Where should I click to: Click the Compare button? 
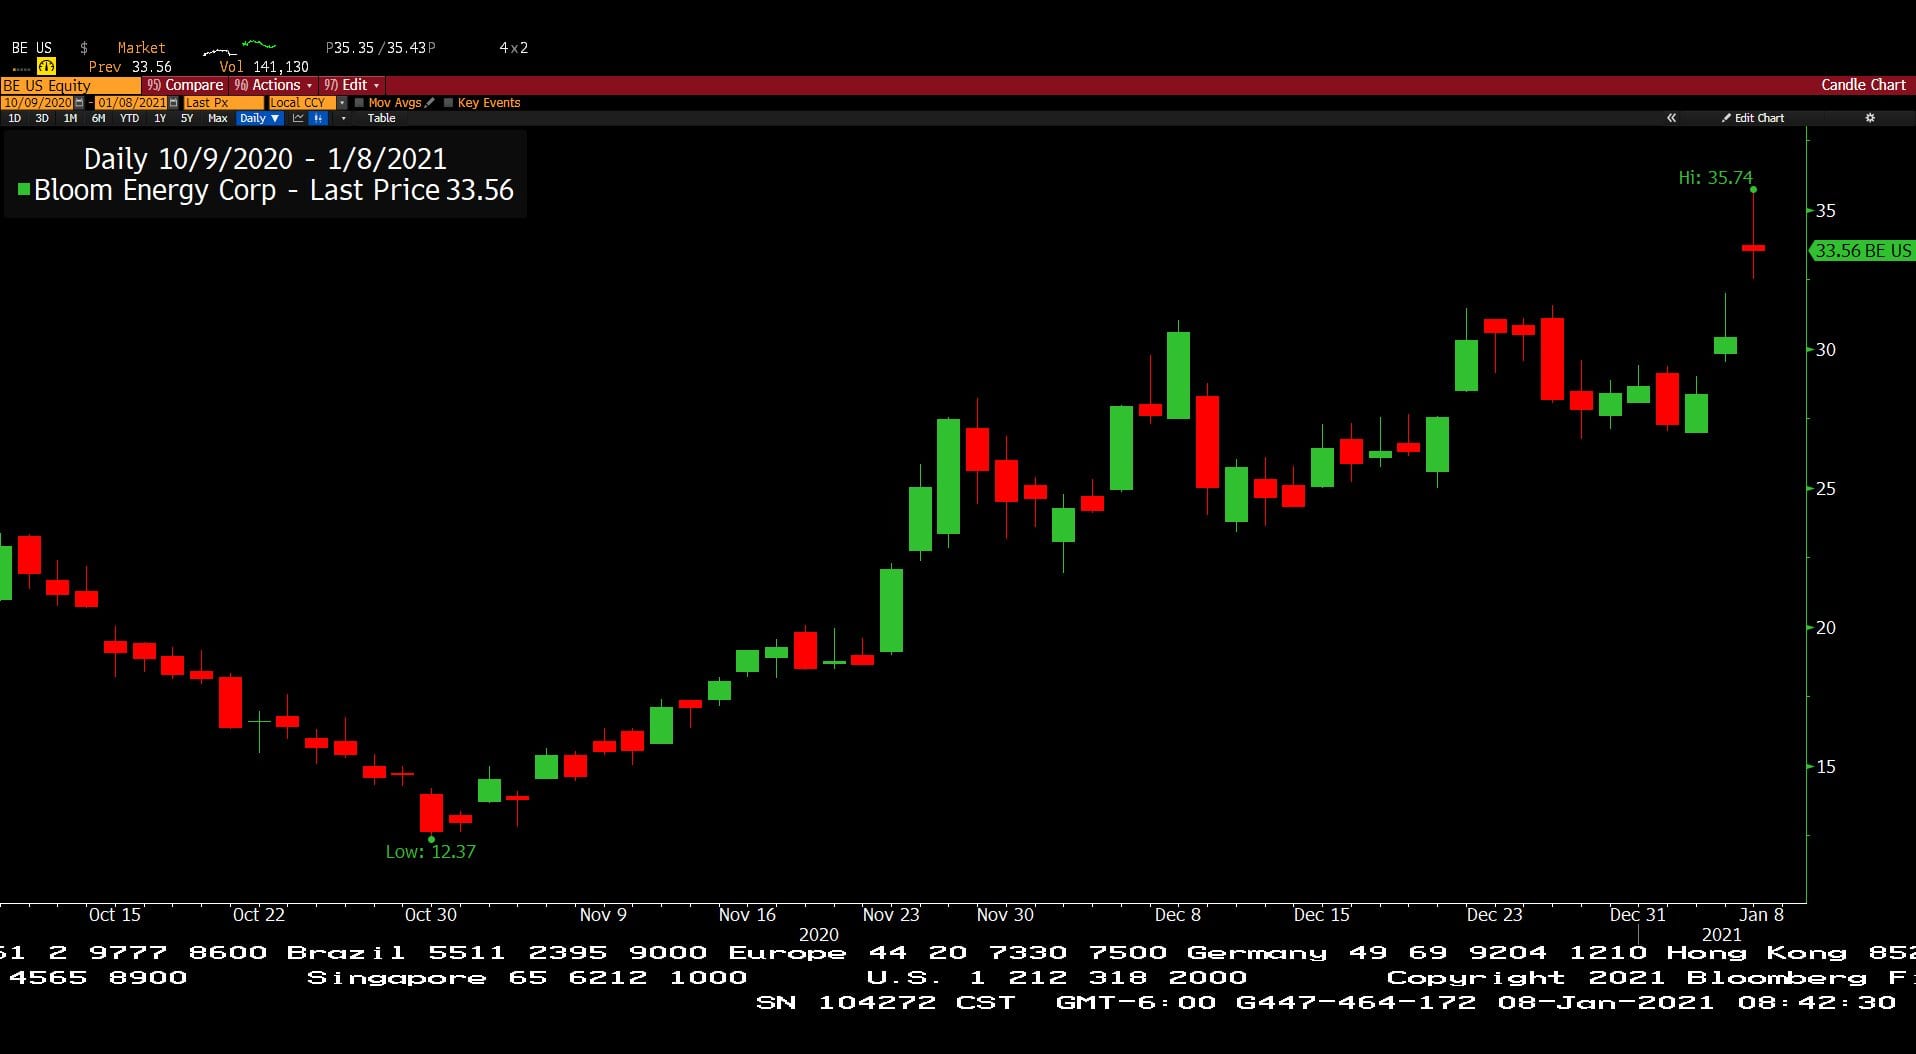tap(185, 85)
